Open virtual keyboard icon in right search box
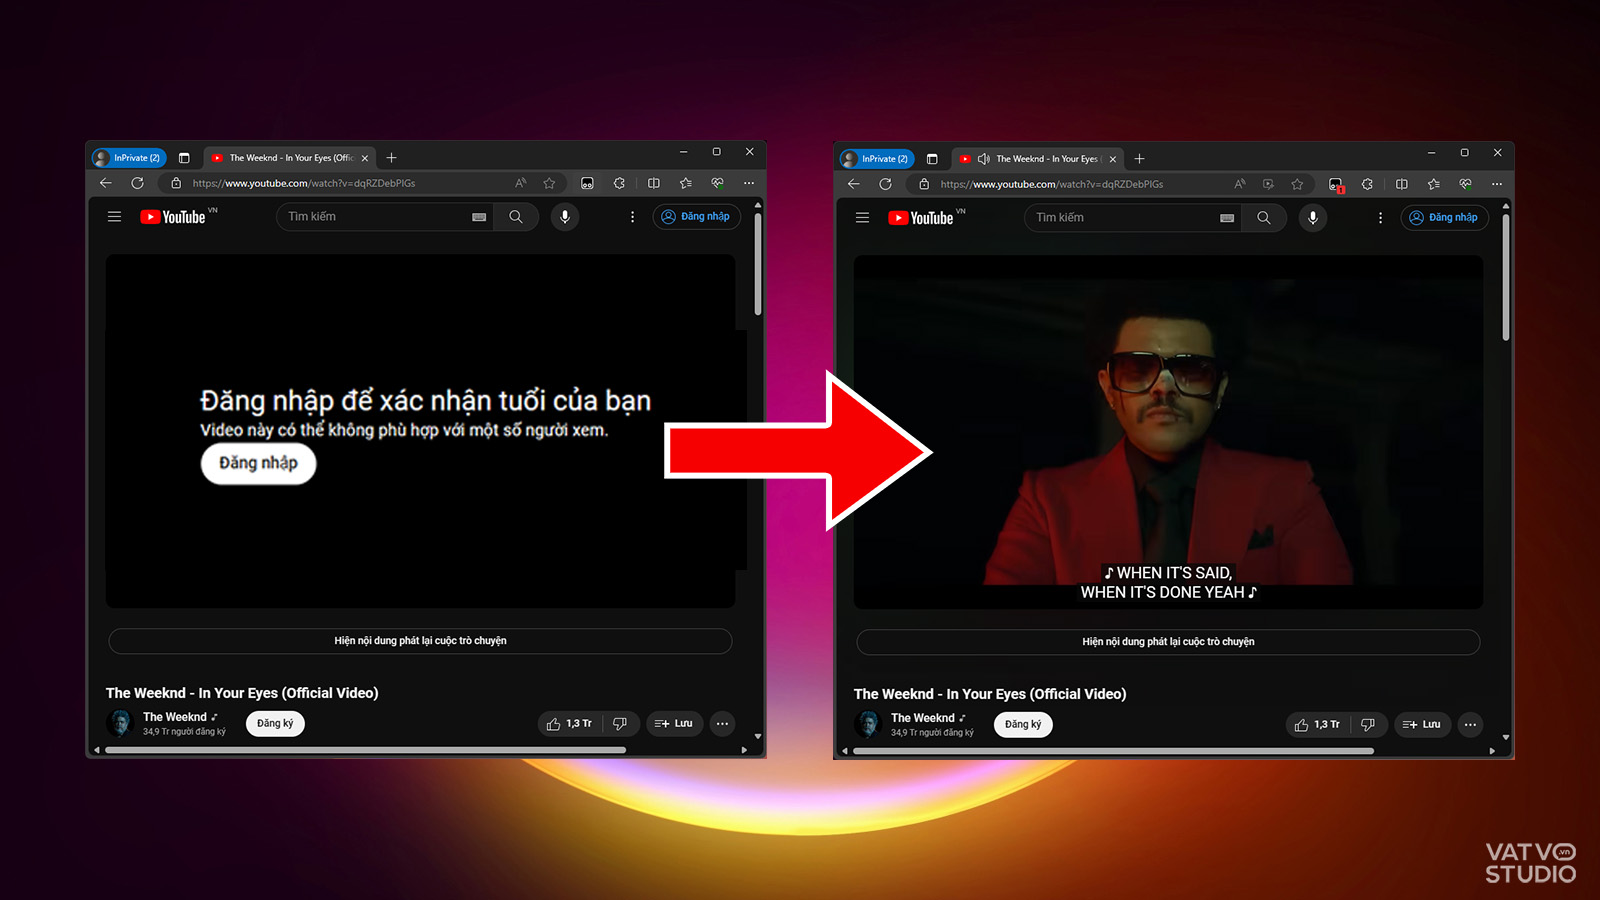1600x900 pixels. pos(1227,217)
